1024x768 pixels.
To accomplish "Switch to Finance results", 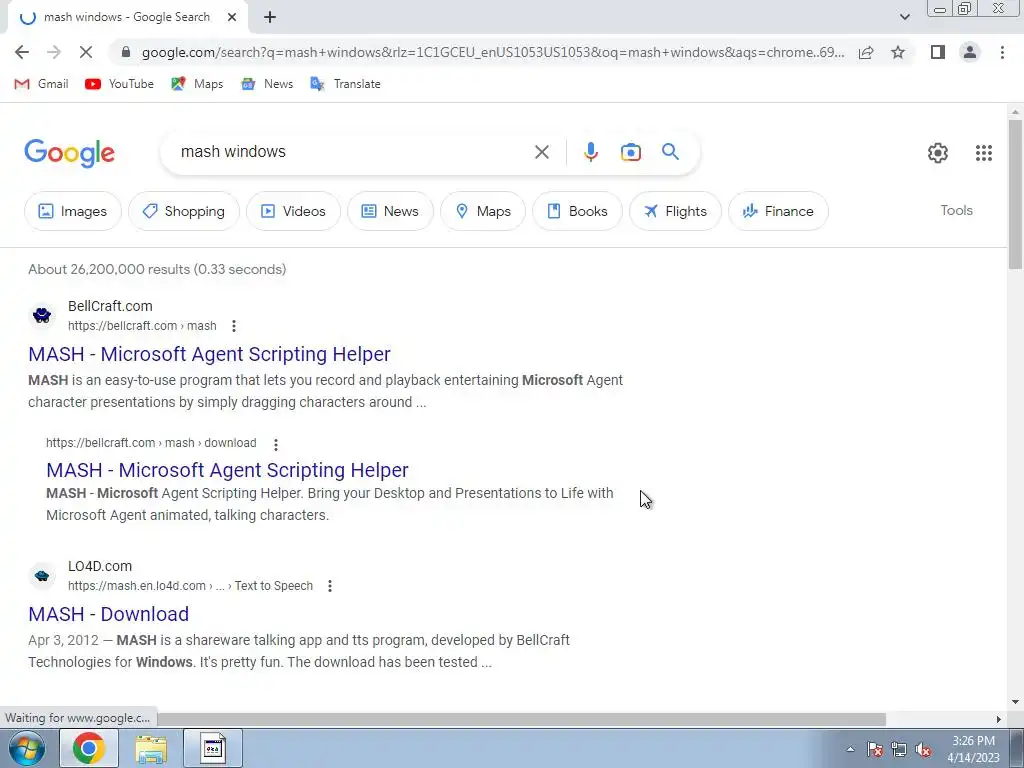I will [x=778, y=211].
